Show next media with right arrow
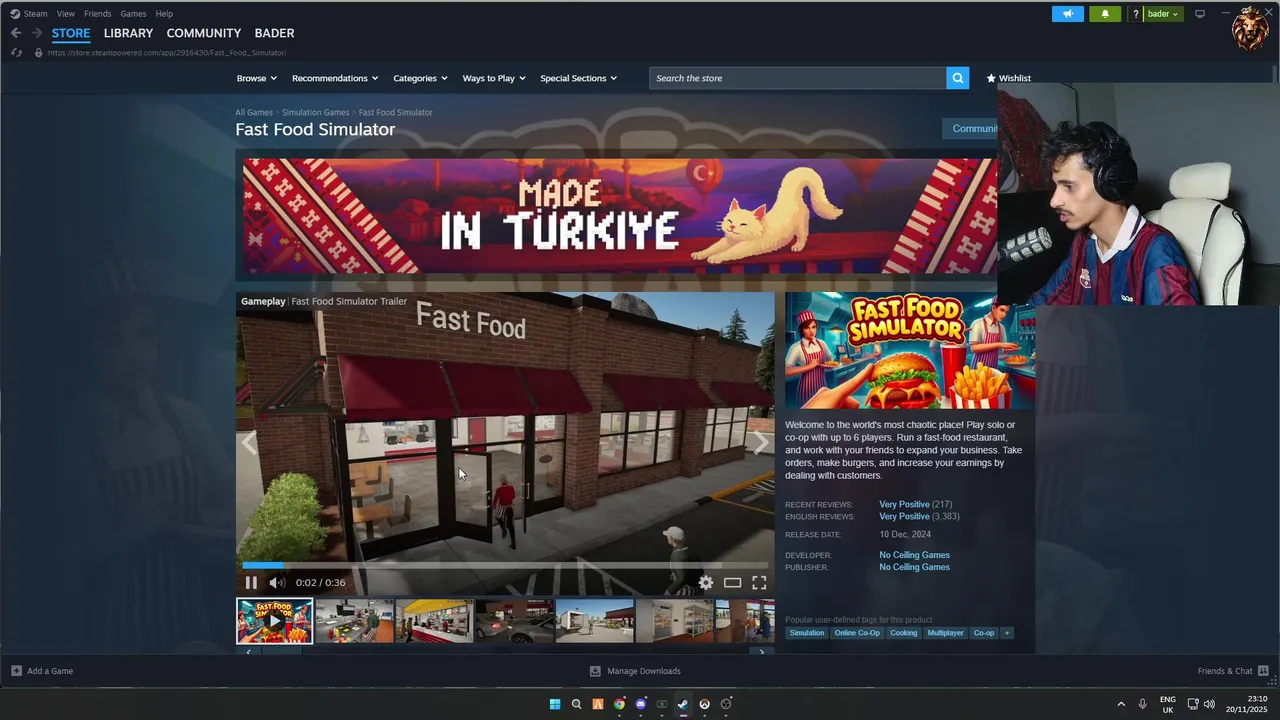 click(761, 443)
